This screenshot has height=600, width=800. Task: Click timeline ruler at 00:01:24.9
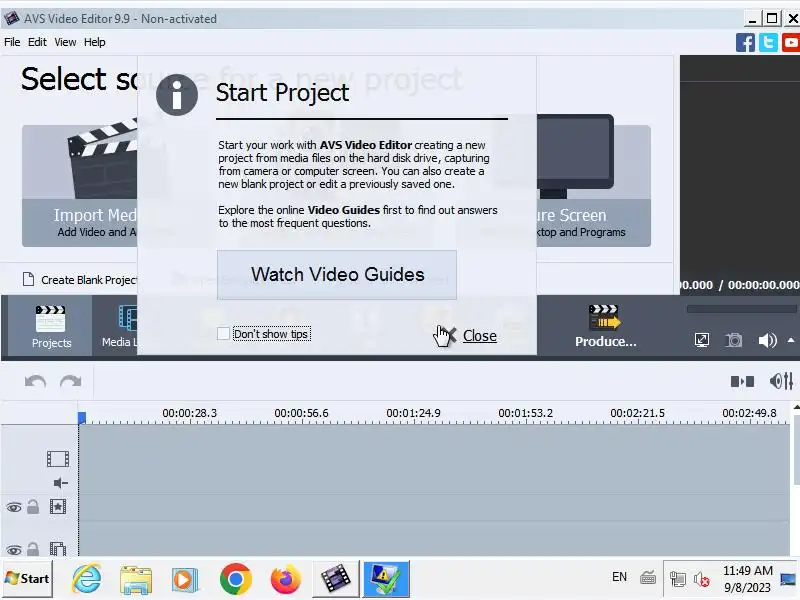(413, 413)
